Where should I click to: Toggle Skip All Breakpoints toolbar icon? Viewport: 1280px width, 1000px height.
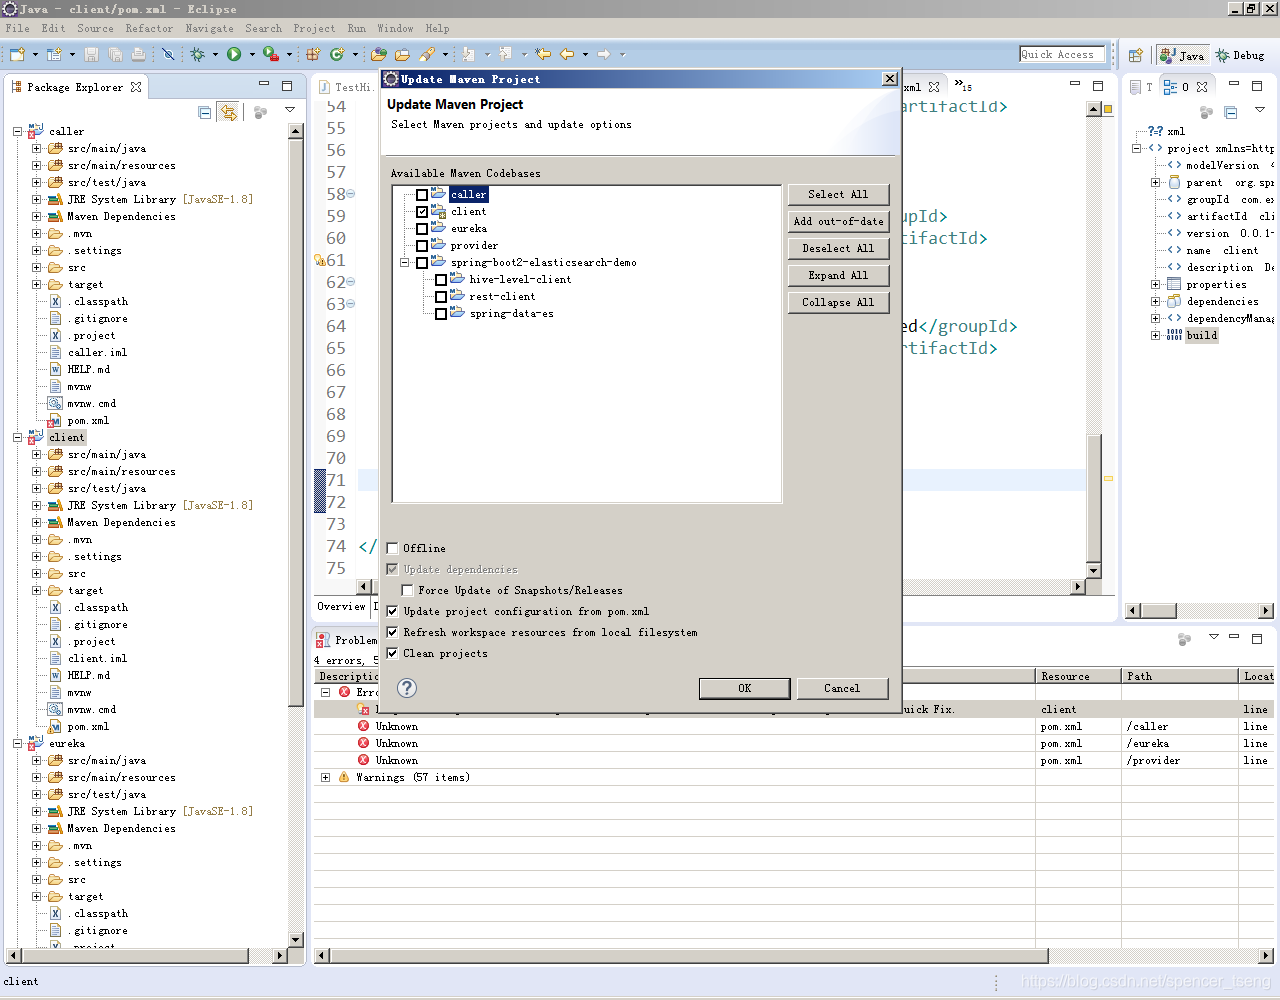click(169, 54)
